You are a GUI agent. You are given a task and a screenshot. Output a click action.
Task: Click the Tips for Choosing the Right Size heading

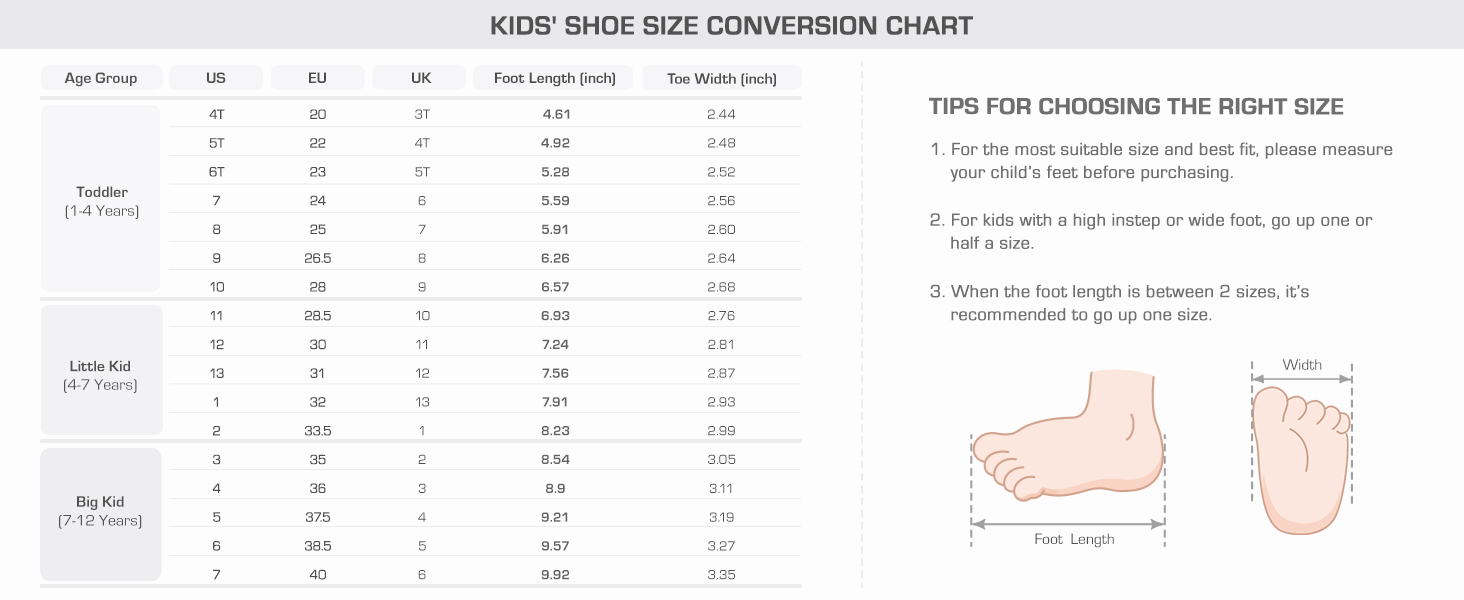[x=1136, y=107]
